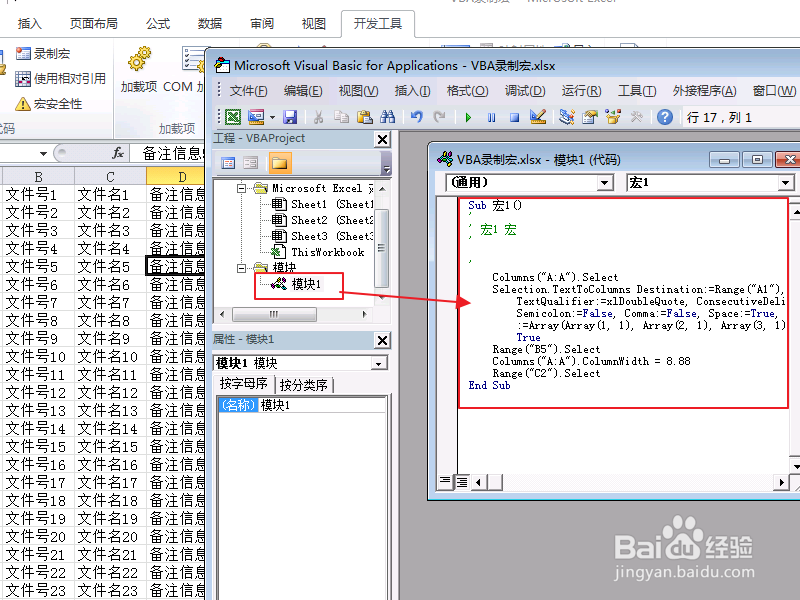
Task: Toggle Design Mode ruler icon
Action: pyautogui.click(x=538, y=117)
